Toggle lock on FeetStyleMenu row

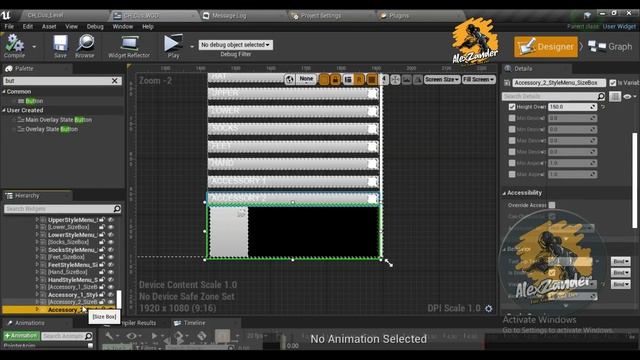[x=102, y=264]
